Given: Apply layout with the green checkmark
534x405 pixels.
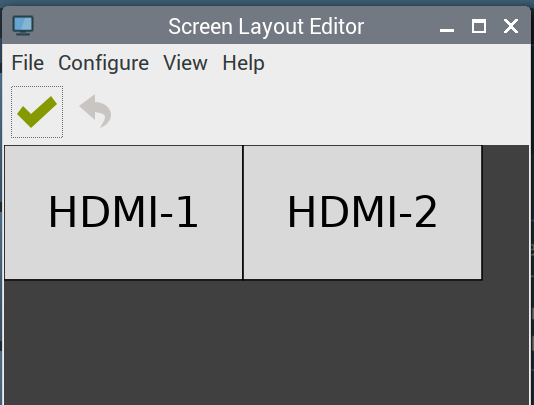Looking at the screenshot, I should [x=37, y=112].
